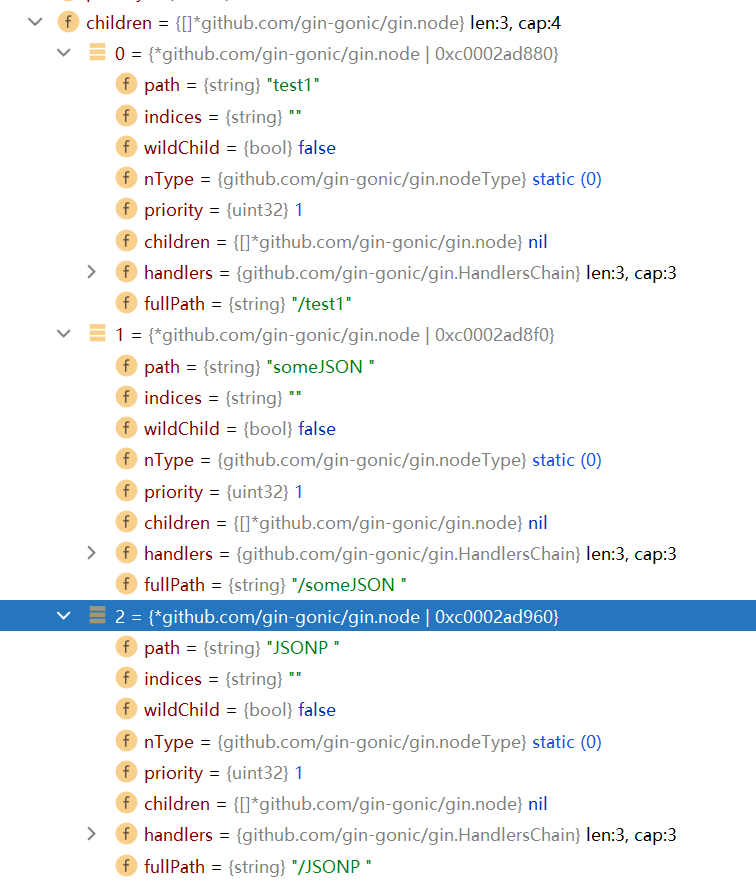The image size is (756, 884).
Task: Click the list icon for element 0
Action: click(x=98, y=52)
